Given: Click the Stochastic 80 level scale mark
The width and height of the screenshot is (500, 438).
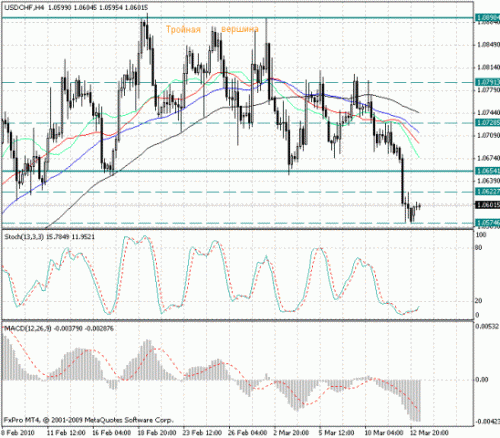Looking at the screenshot, I should [x=478, y=247].
